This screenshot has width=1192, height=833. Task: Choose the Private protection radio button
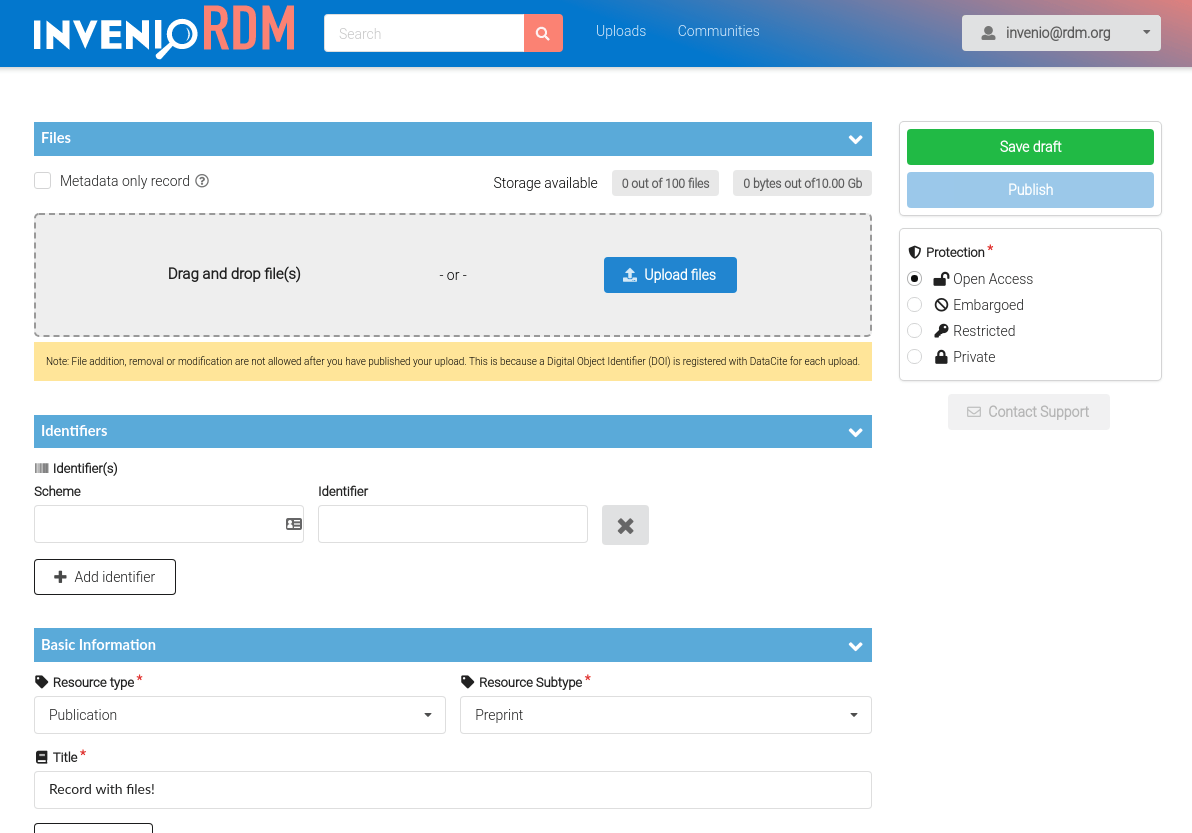pos(915,357)
